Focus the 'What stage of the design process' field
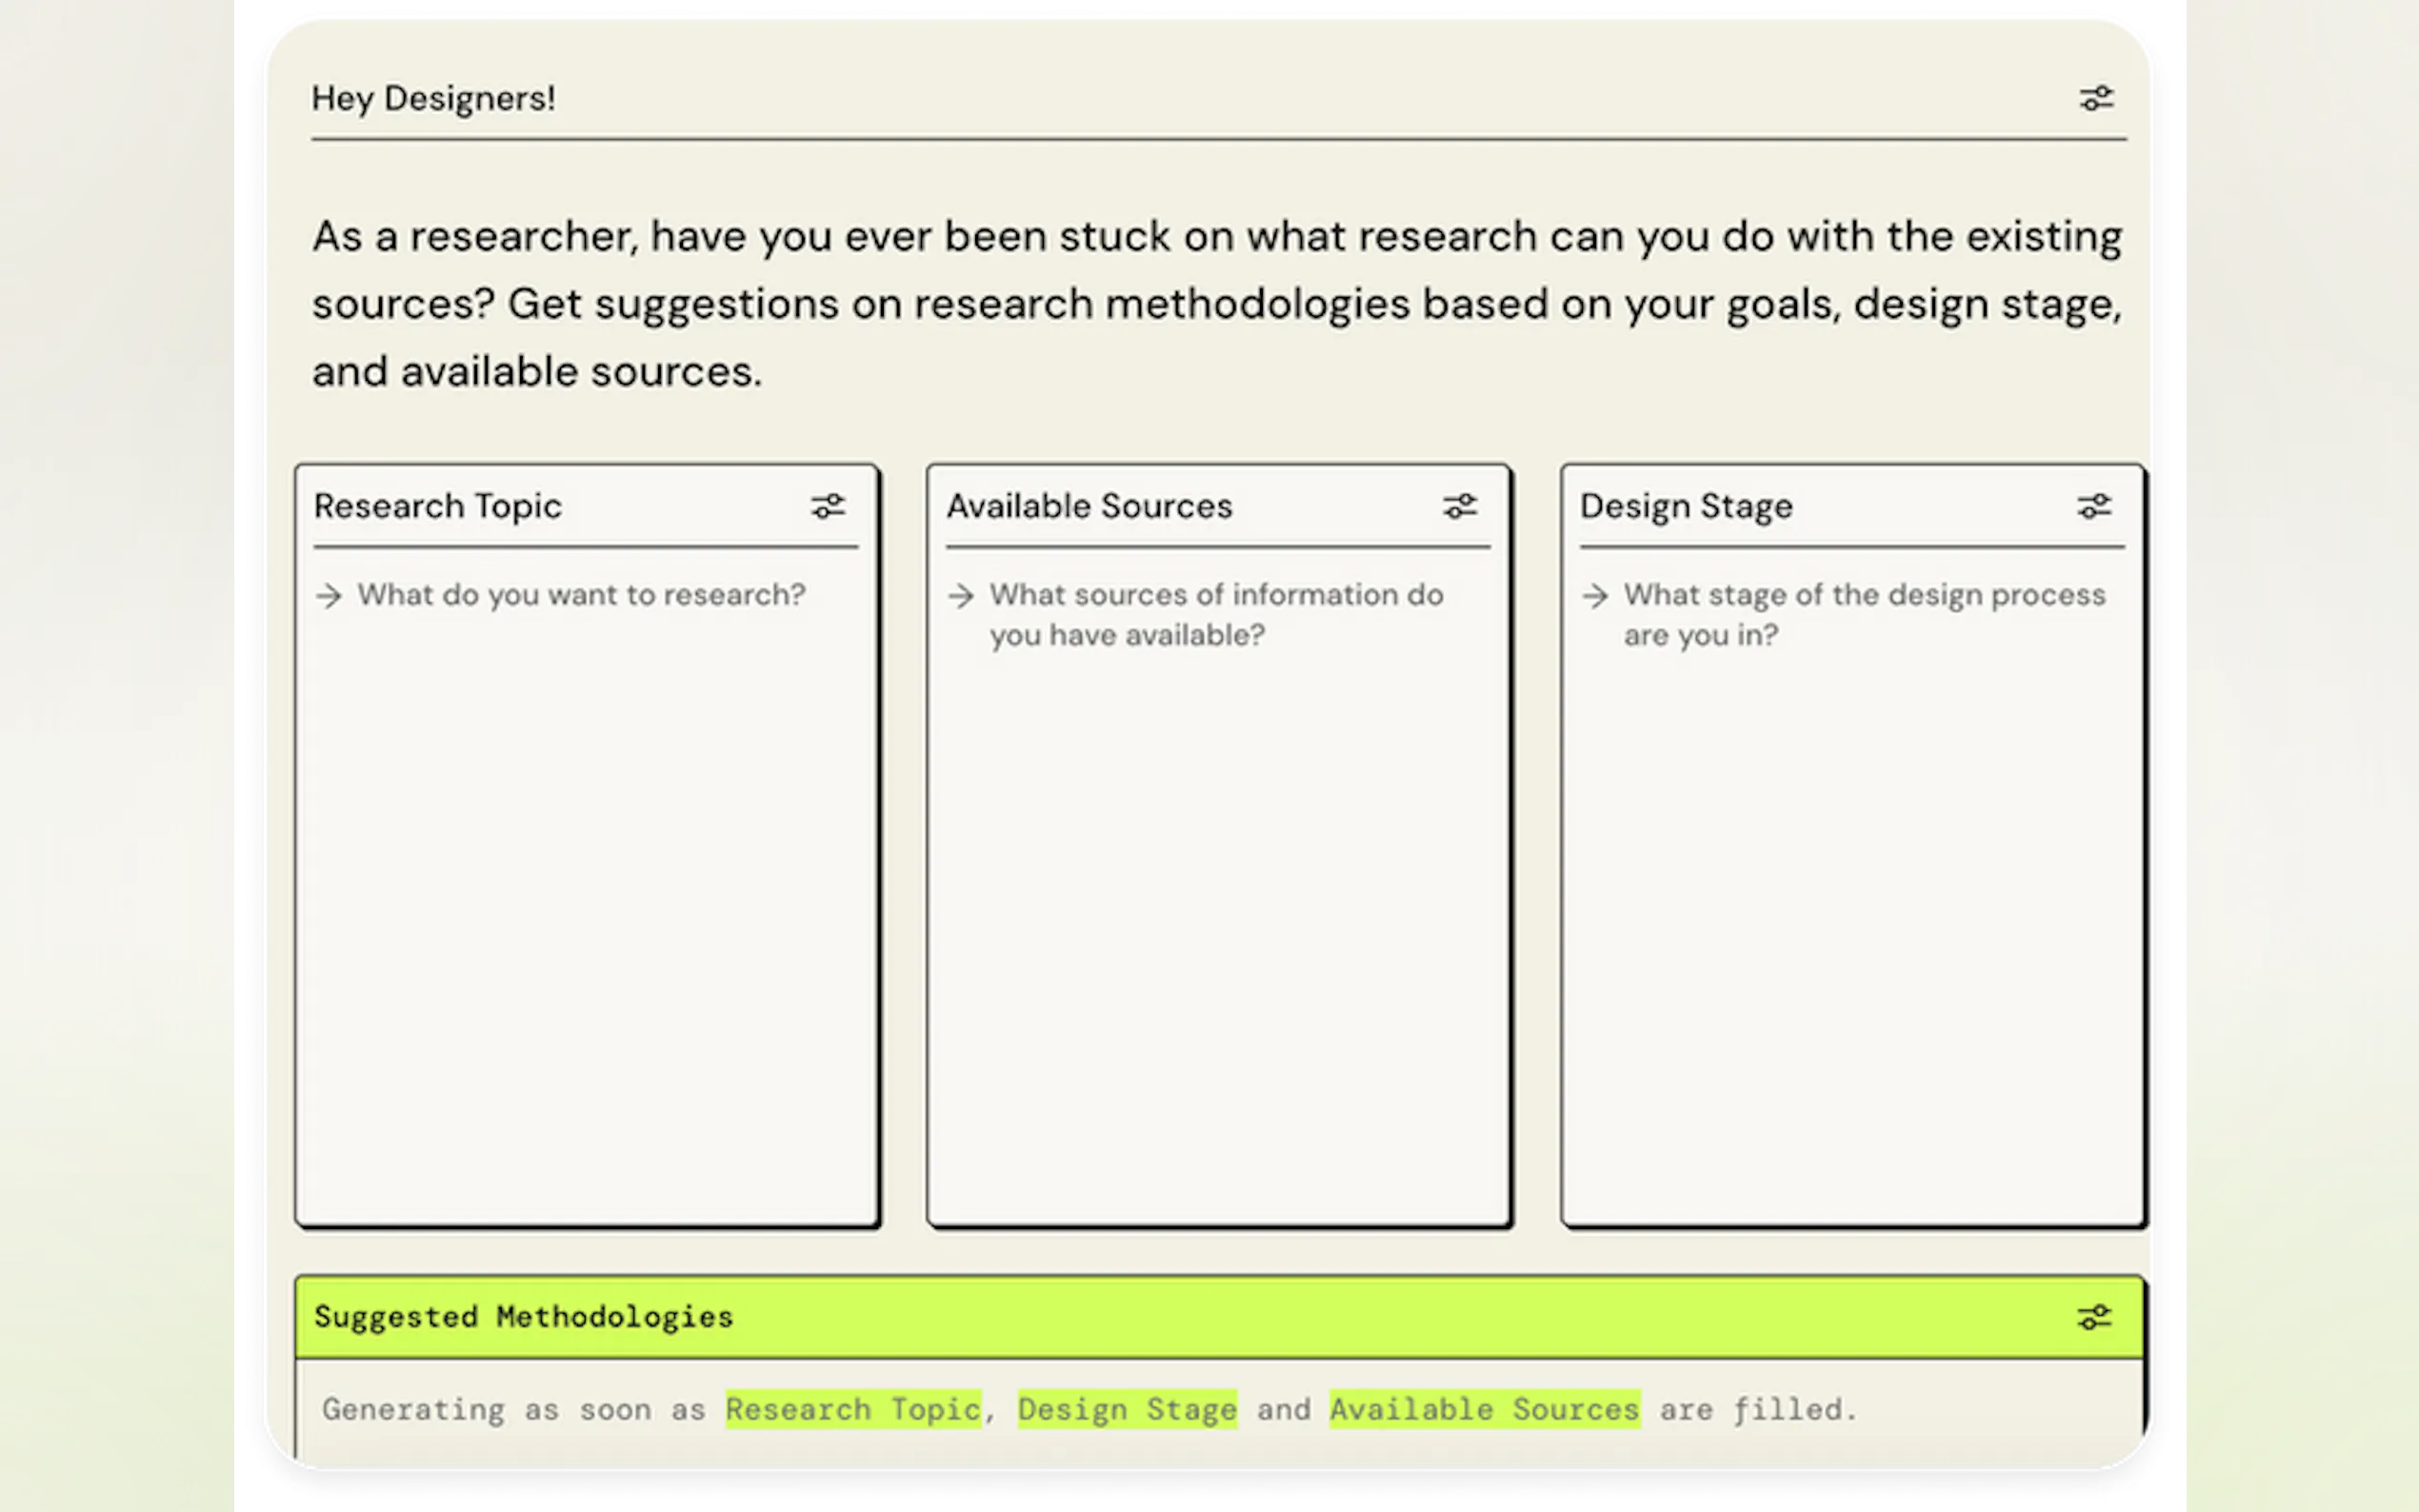Image resolution: width=2419 pixels, height=1512 pixels. click(1862, 614)
